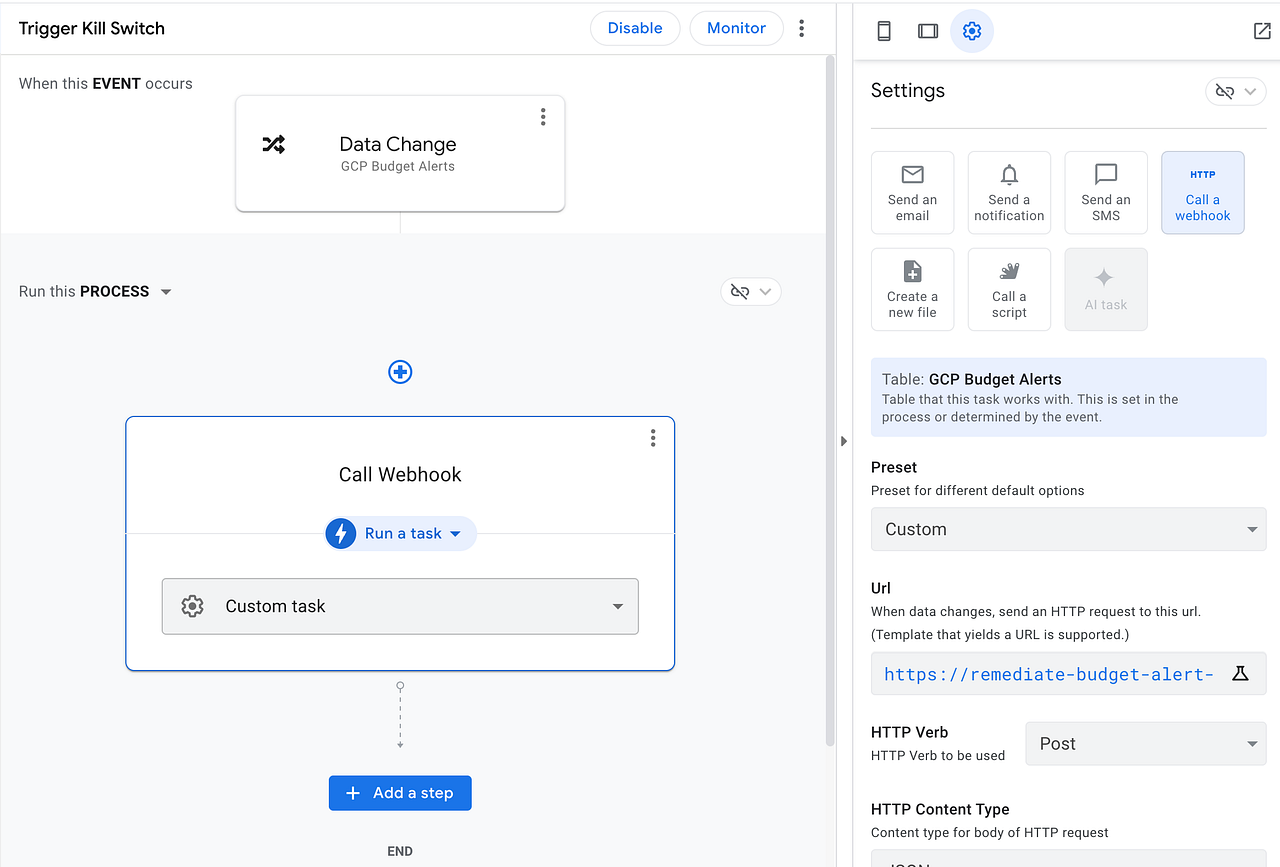Open the Run a task menu
The image size is (1280, 867).
point(401,534)
